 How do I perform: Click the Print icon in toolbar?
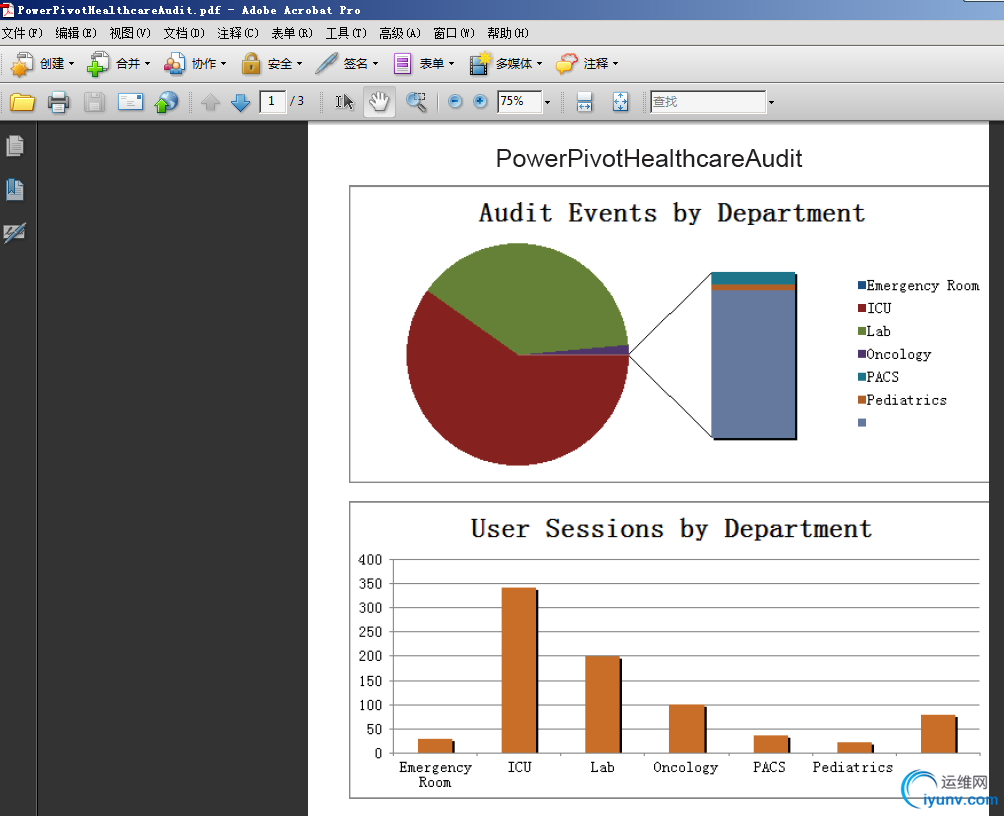[x=58, y=102]
